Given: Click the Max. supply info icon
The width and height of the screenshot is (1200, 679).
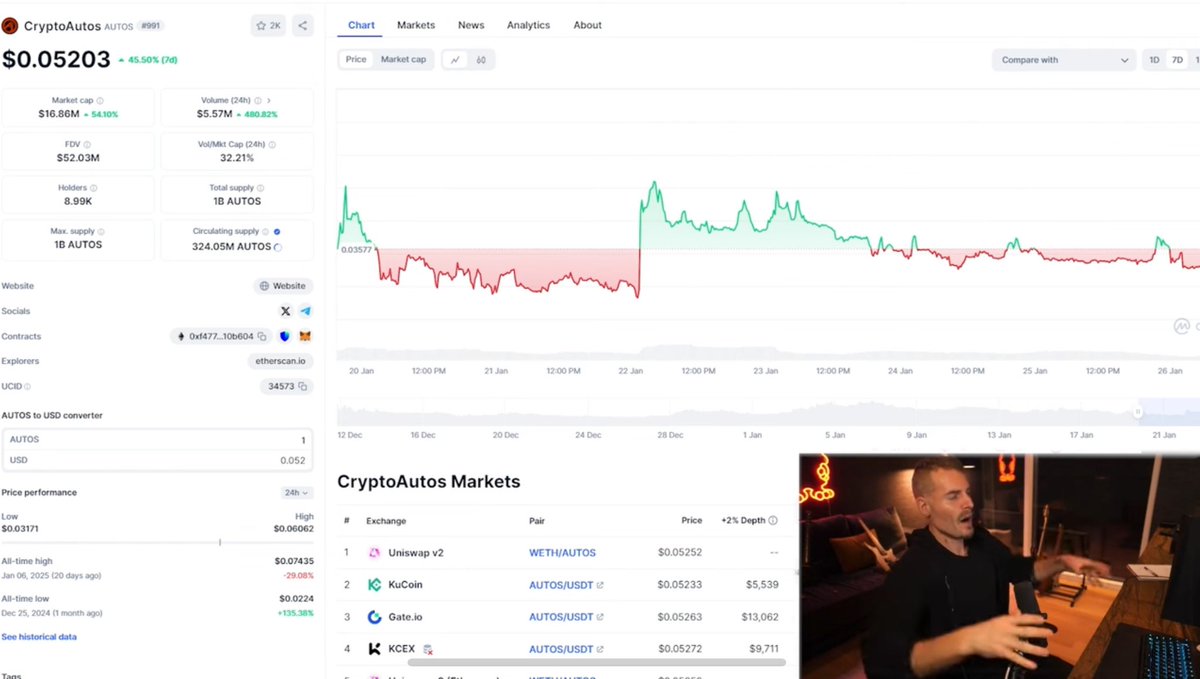Looking at the screenshot, I should (101, 231).
